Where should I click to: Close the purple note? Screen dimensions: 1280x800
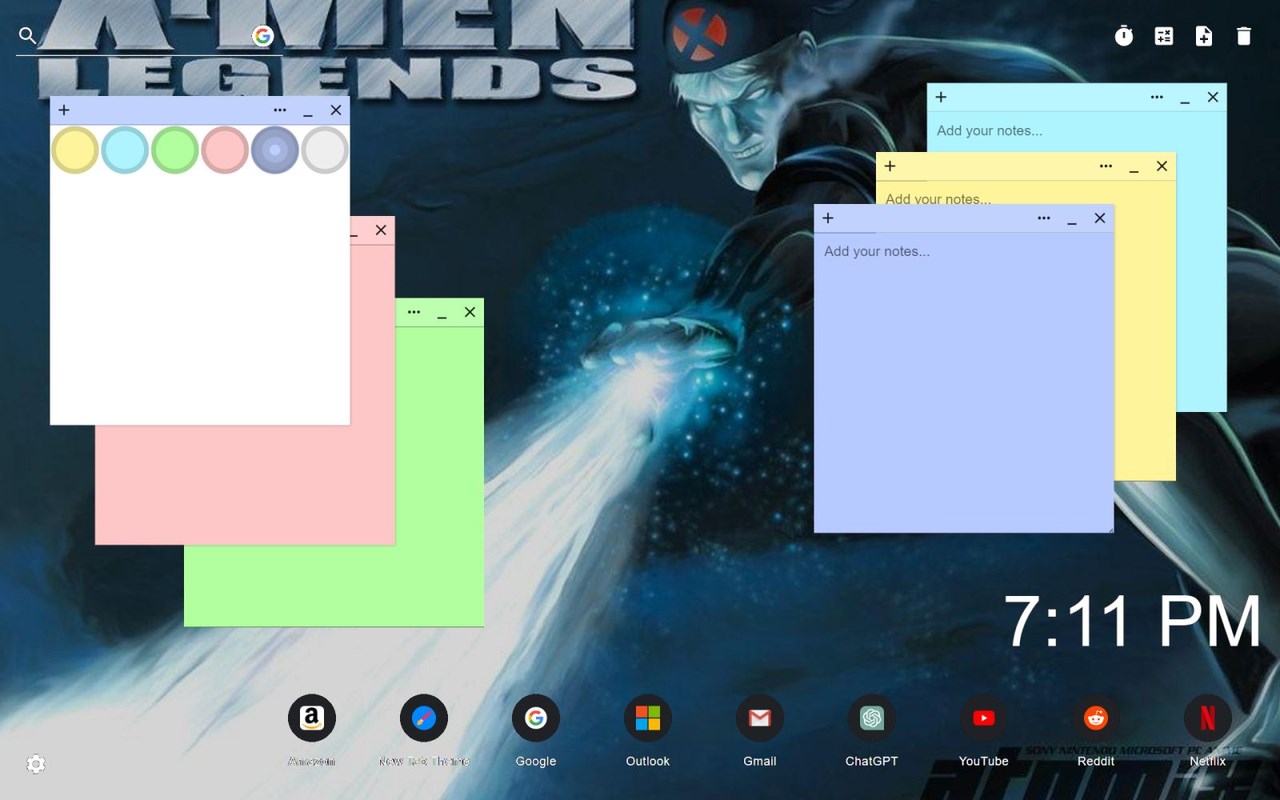1100,218
